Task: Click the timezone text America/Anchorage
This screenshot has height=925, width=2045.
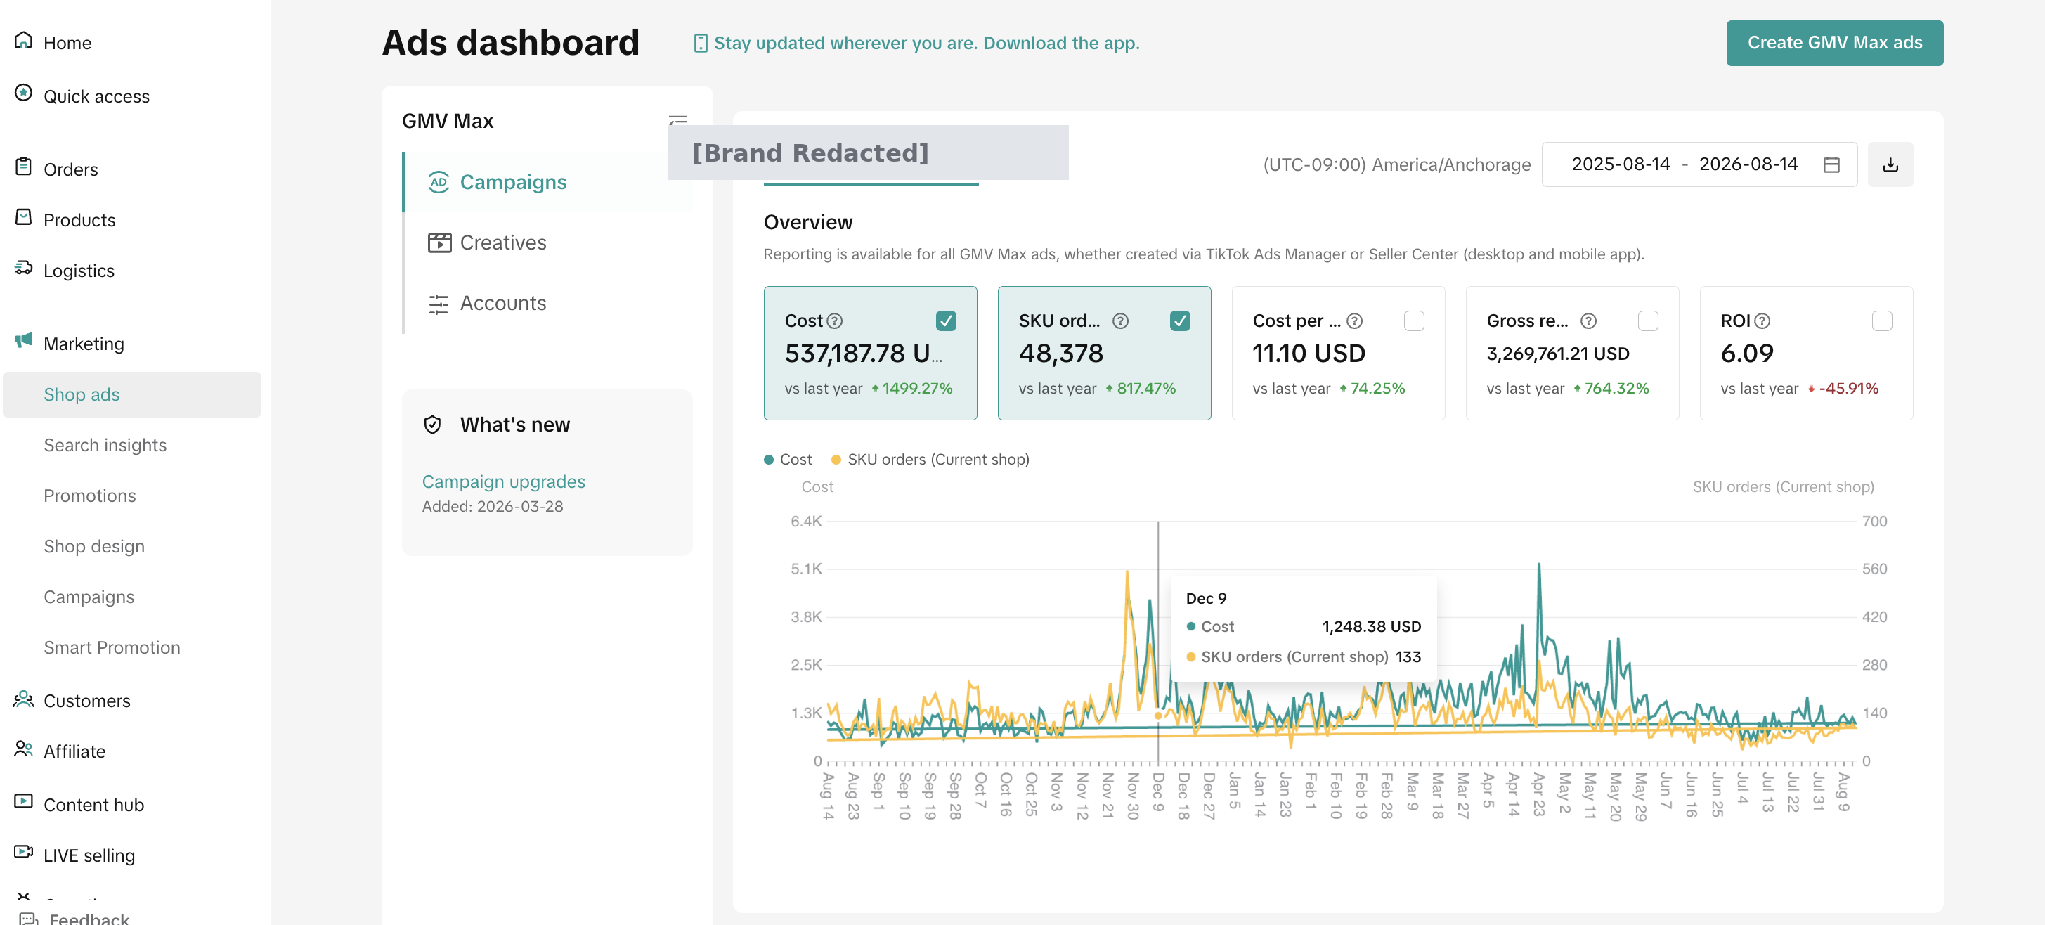Action: (x=1396, y=165)
